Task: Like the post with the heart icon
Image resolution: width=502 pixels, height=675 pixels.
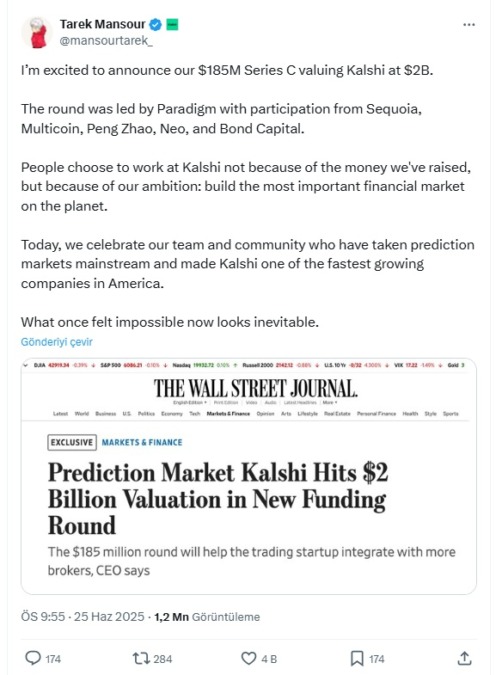Action: 248,658
